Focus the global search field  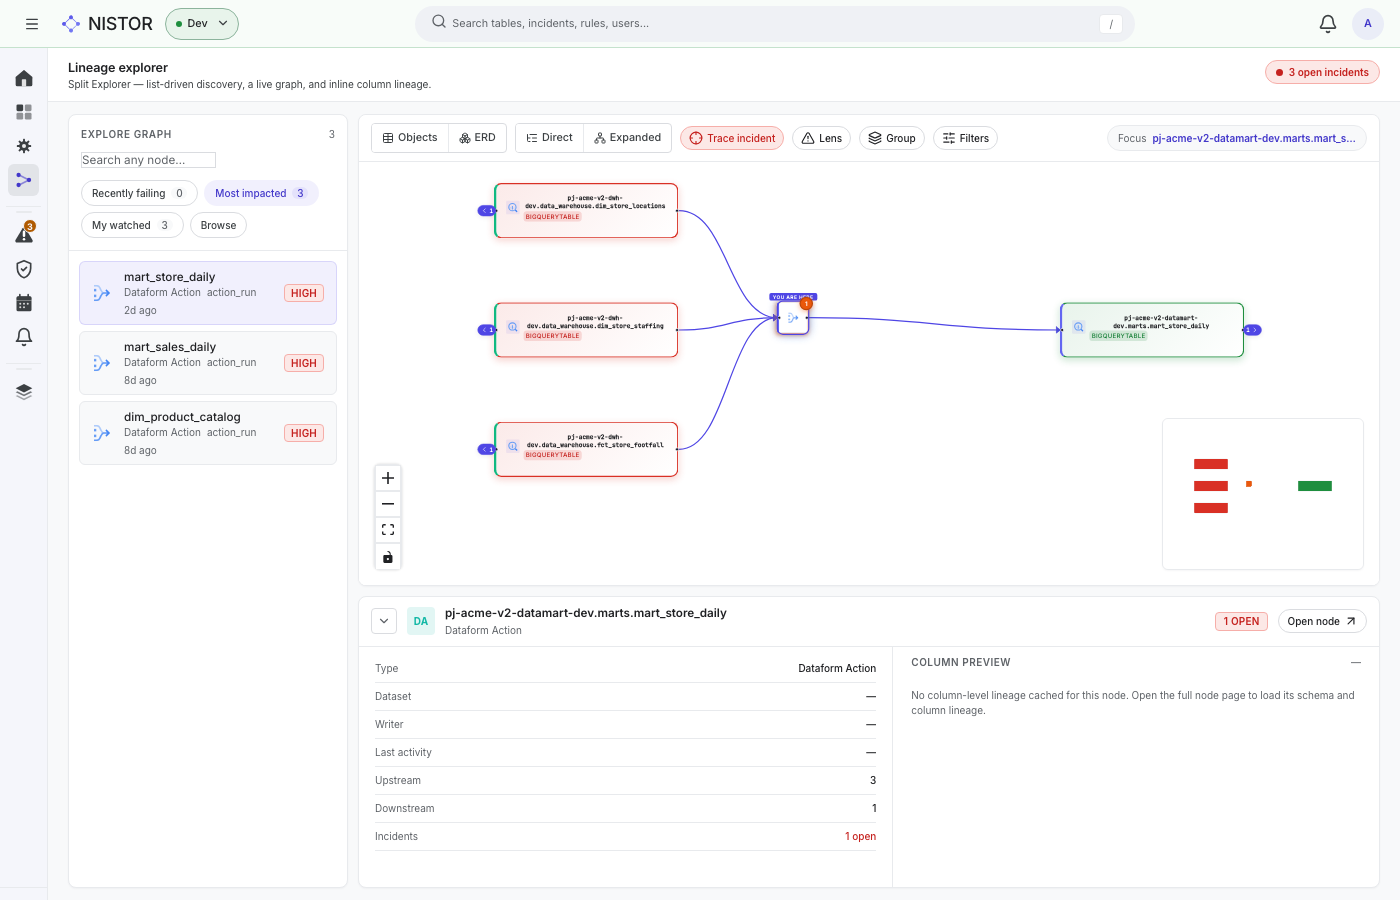pyautogui.click(x=775, y=23)
